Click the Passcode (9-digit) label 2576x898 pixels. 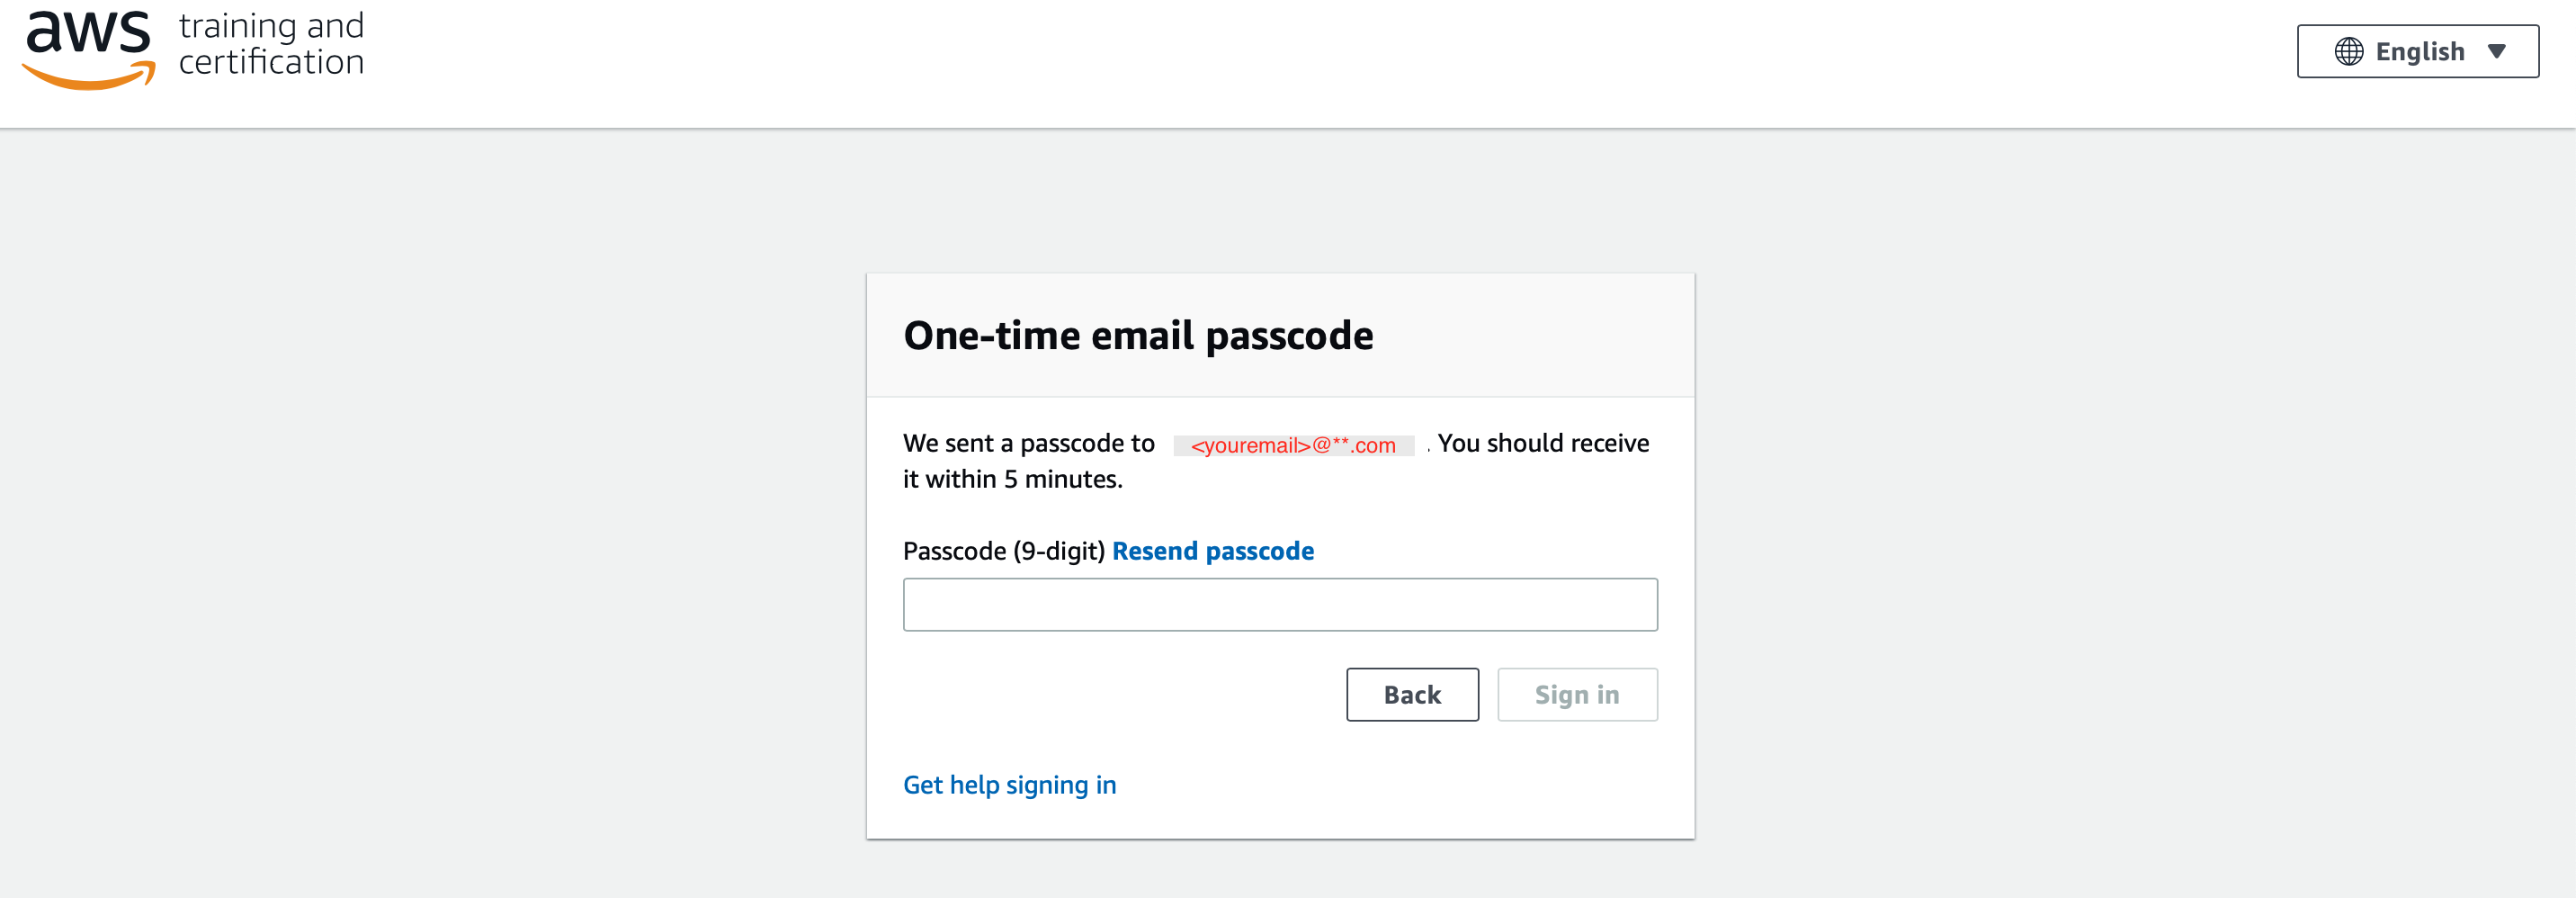[x=1003, y=551]
